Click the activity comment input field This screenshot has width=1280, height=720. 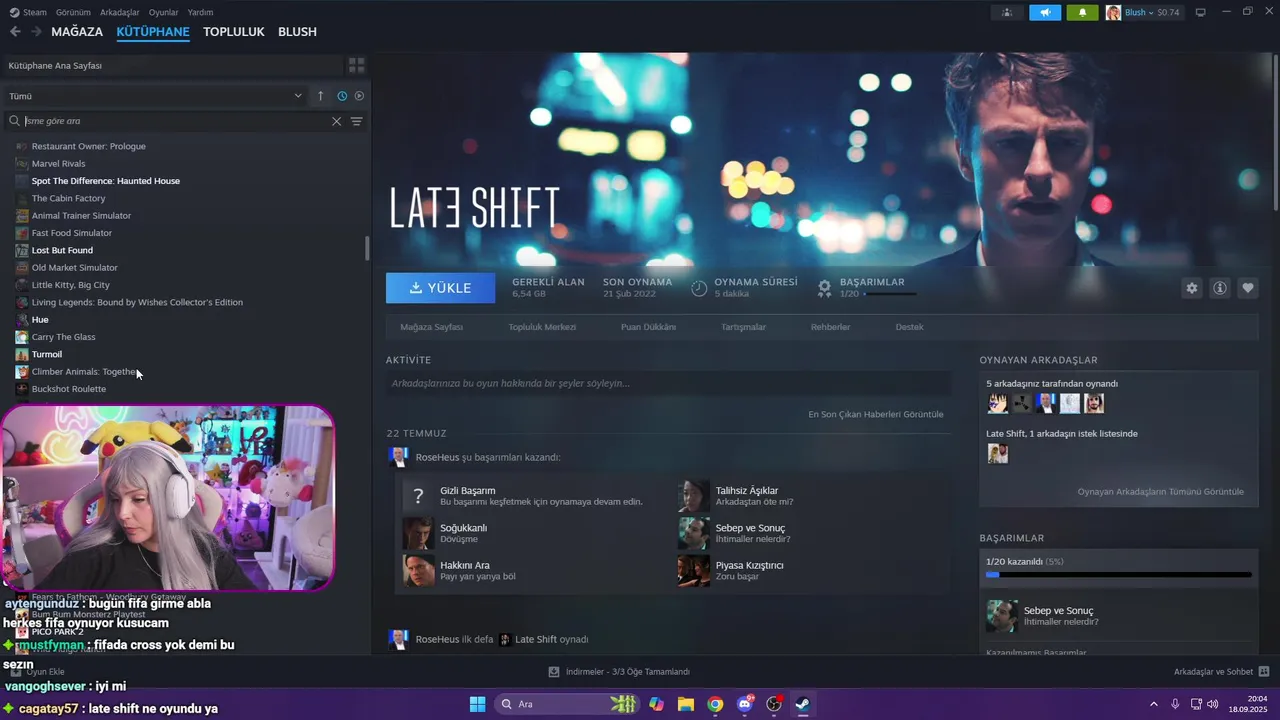668,383
